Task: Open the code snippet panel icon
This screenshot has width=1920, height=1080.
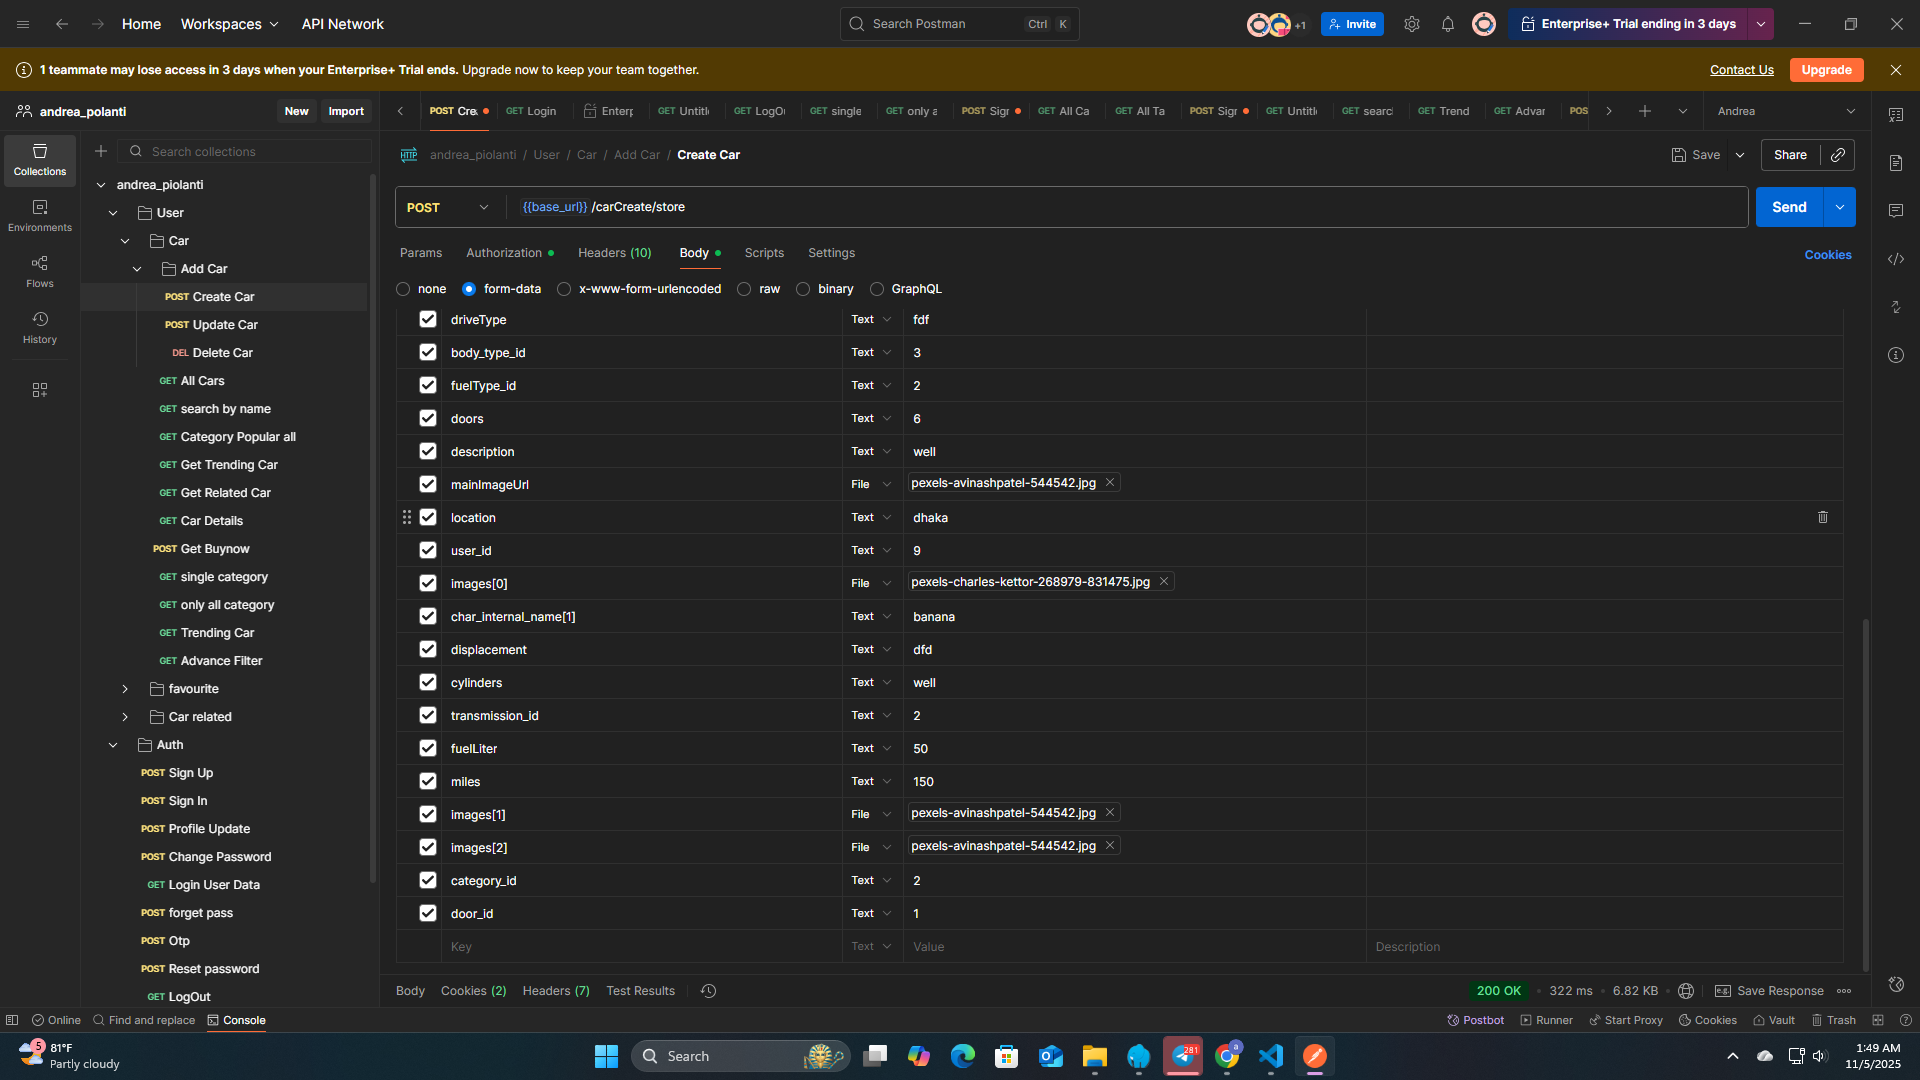Action: (x=1896, y=259)
